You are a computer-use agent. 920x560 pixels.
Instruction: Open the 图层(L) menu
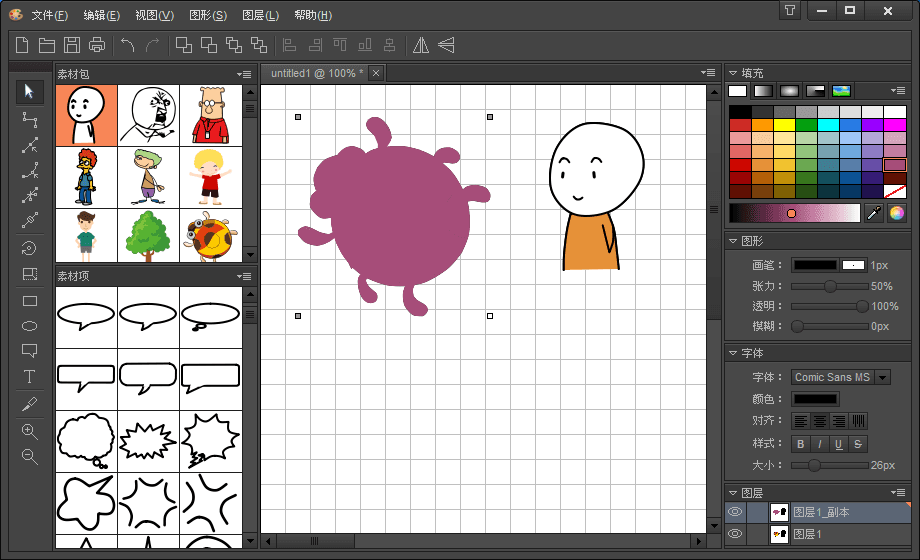260,15
